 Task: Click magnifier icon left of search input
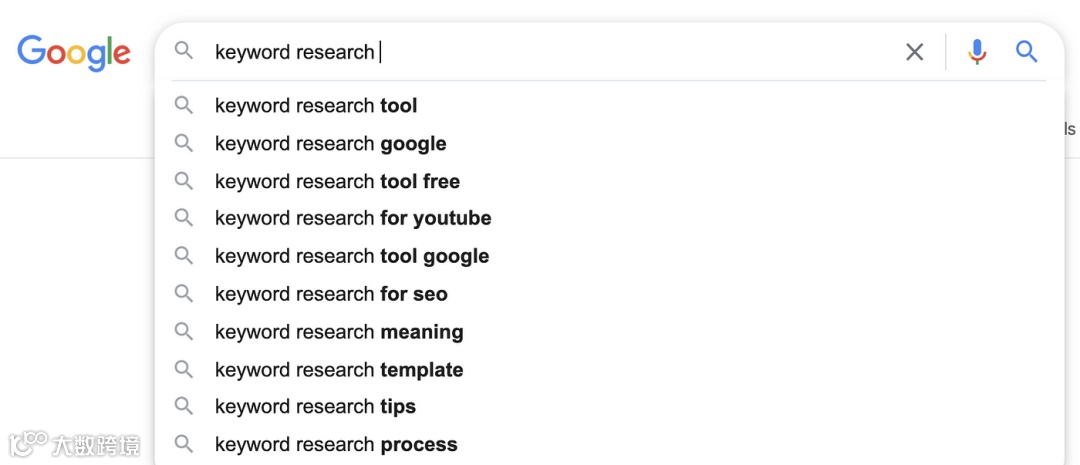tap(183, 51)
